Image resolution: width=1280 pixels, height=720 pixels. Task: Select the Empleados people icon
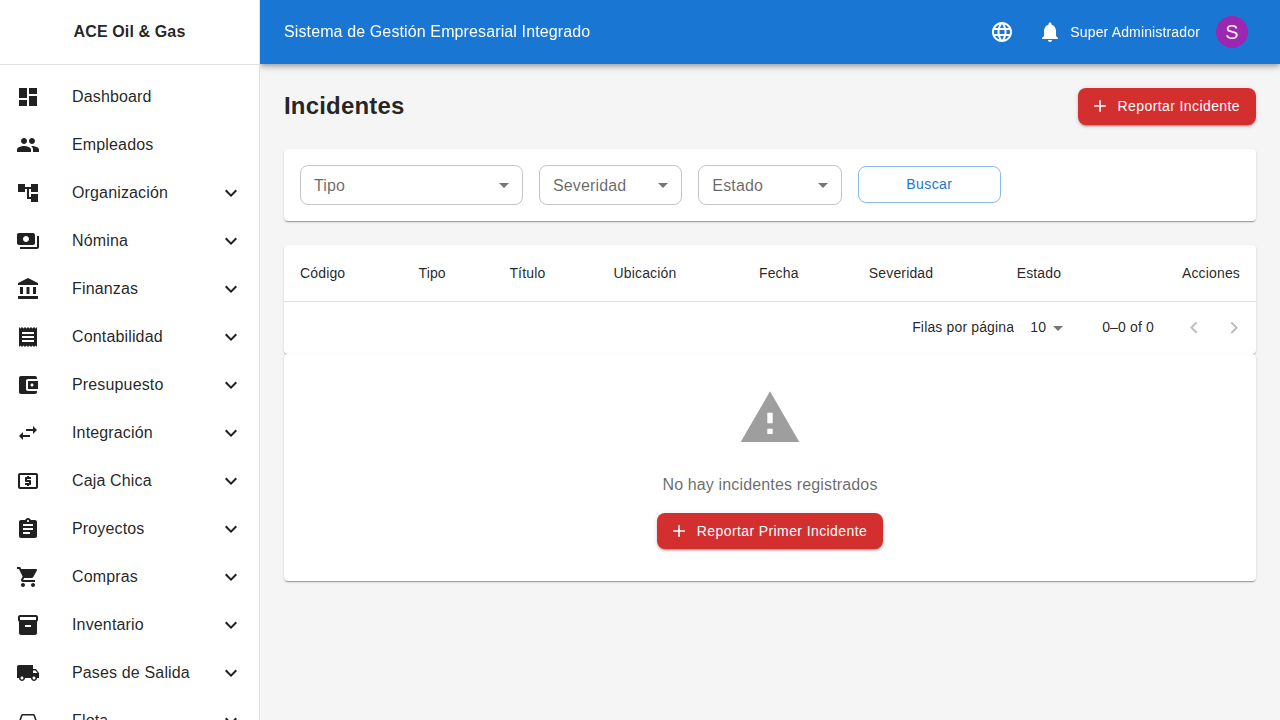28,145
